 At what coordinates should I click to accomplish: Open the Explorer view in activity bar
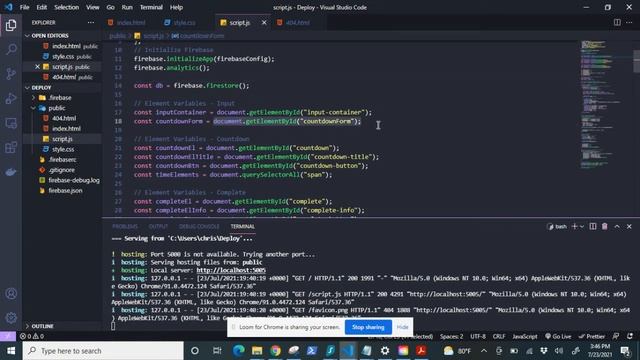pyautogui.click(x=11, y=25)
